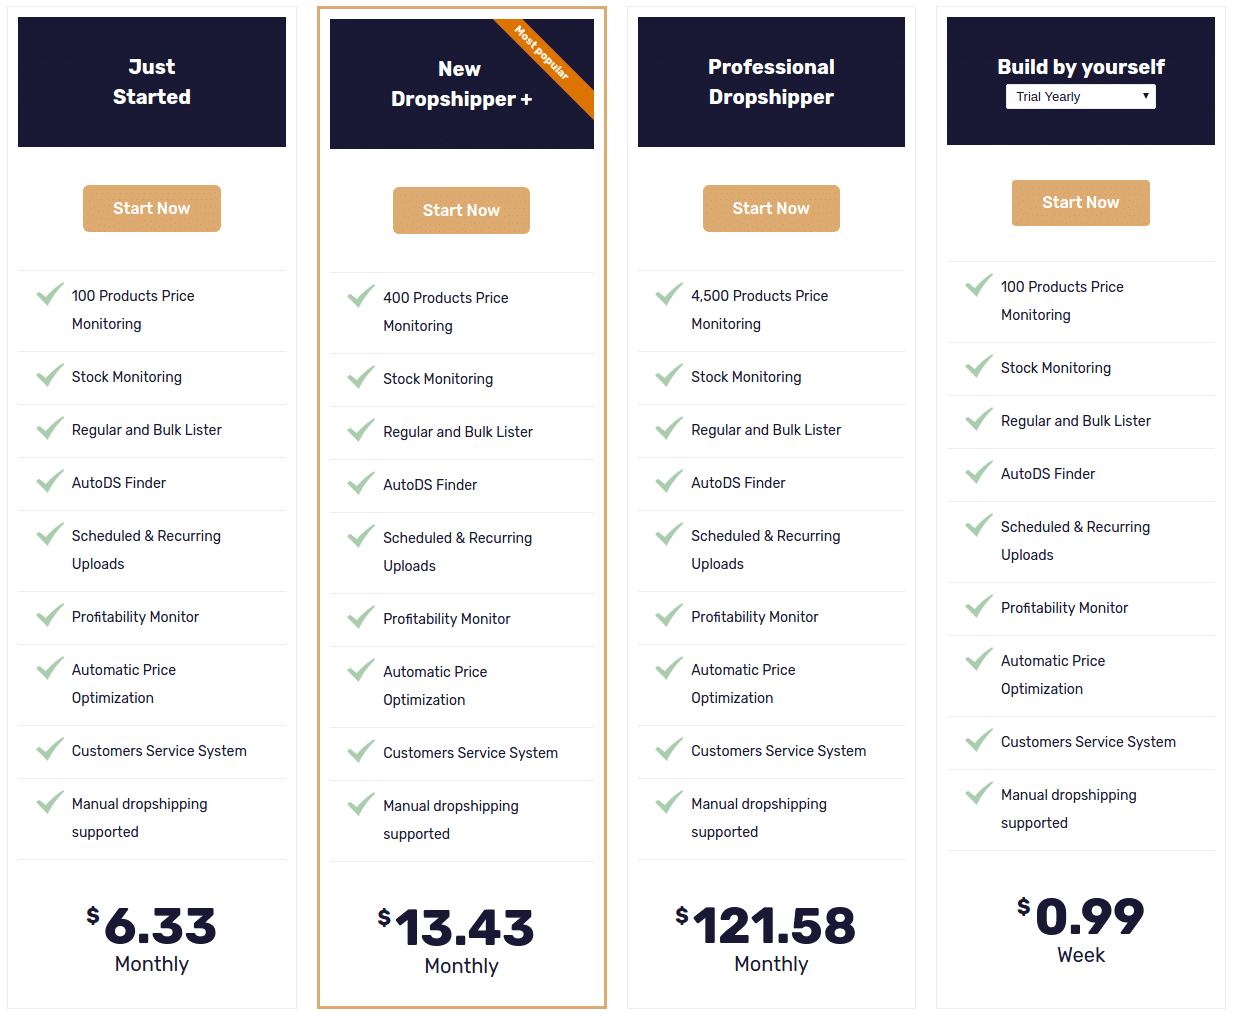Select the Just Started plan header
The height and width of the screenshot is (1018, 1233).
click(x=152, y=82)
